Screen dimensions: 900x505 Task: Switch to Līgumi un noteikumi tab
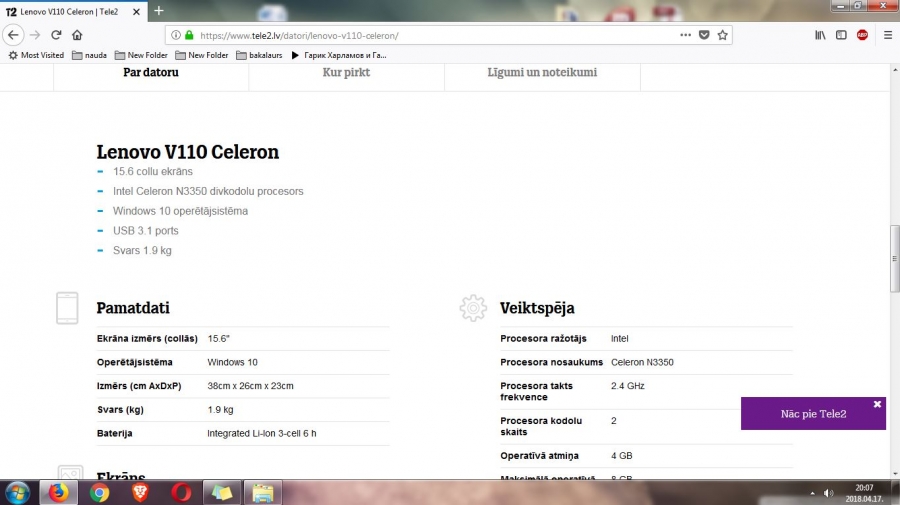542,73
